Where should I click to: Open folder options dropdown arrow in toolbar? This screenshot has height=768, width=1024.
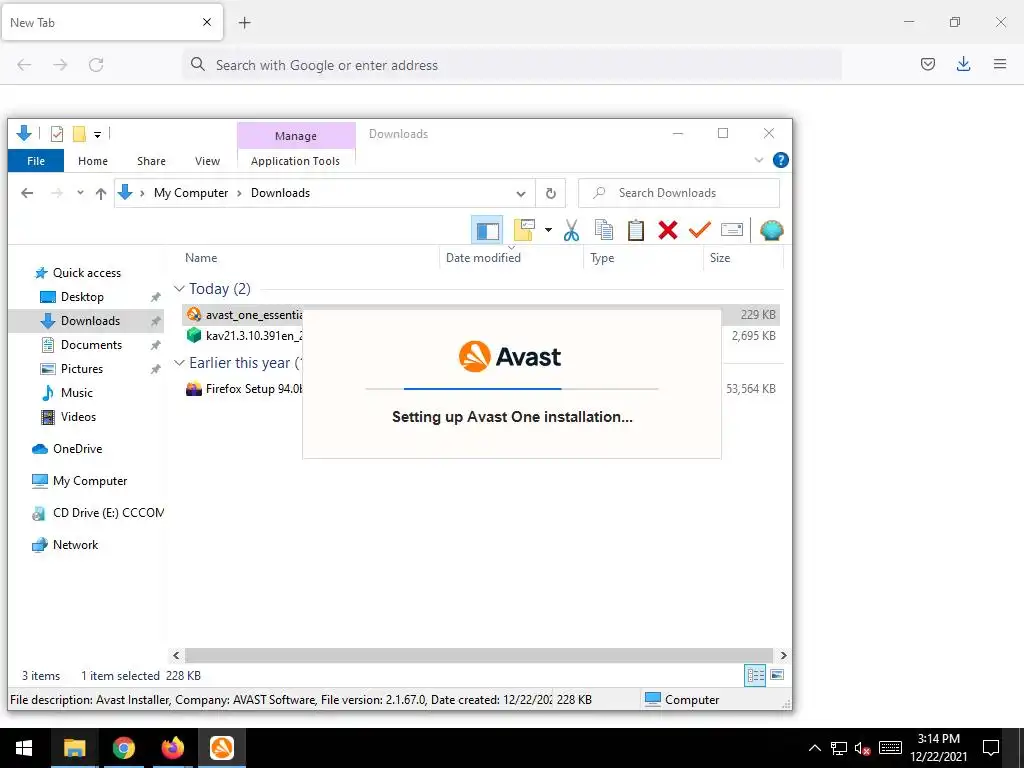point(549,230)
